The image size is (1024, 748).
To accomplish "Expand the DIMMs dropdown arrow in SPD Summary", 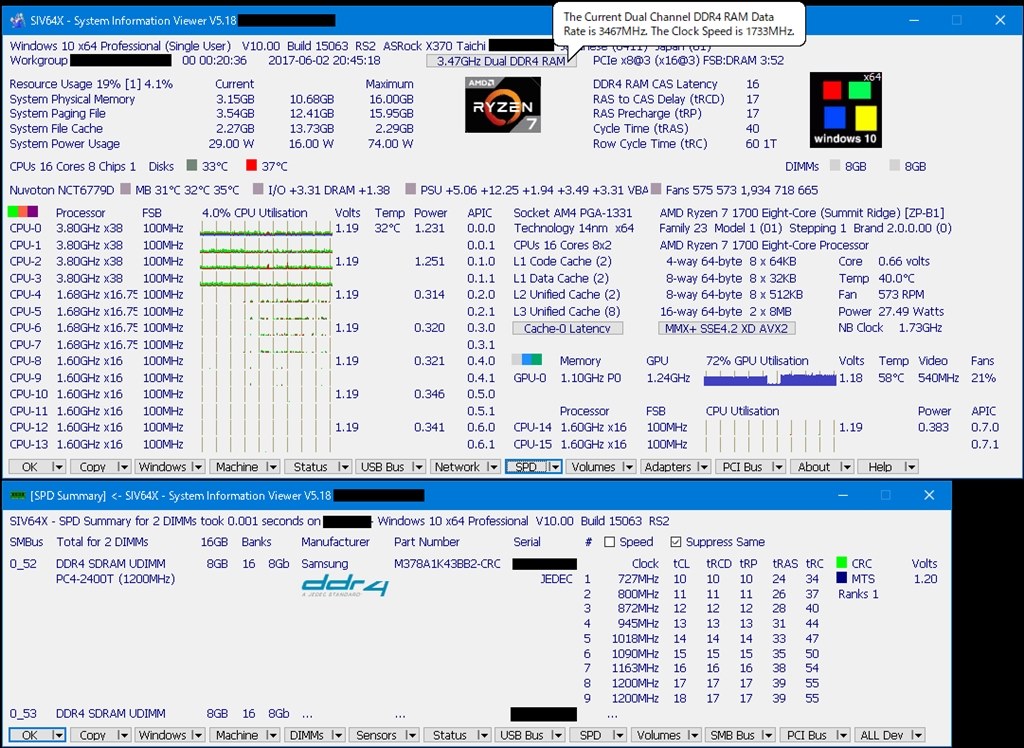I will 338,735.
